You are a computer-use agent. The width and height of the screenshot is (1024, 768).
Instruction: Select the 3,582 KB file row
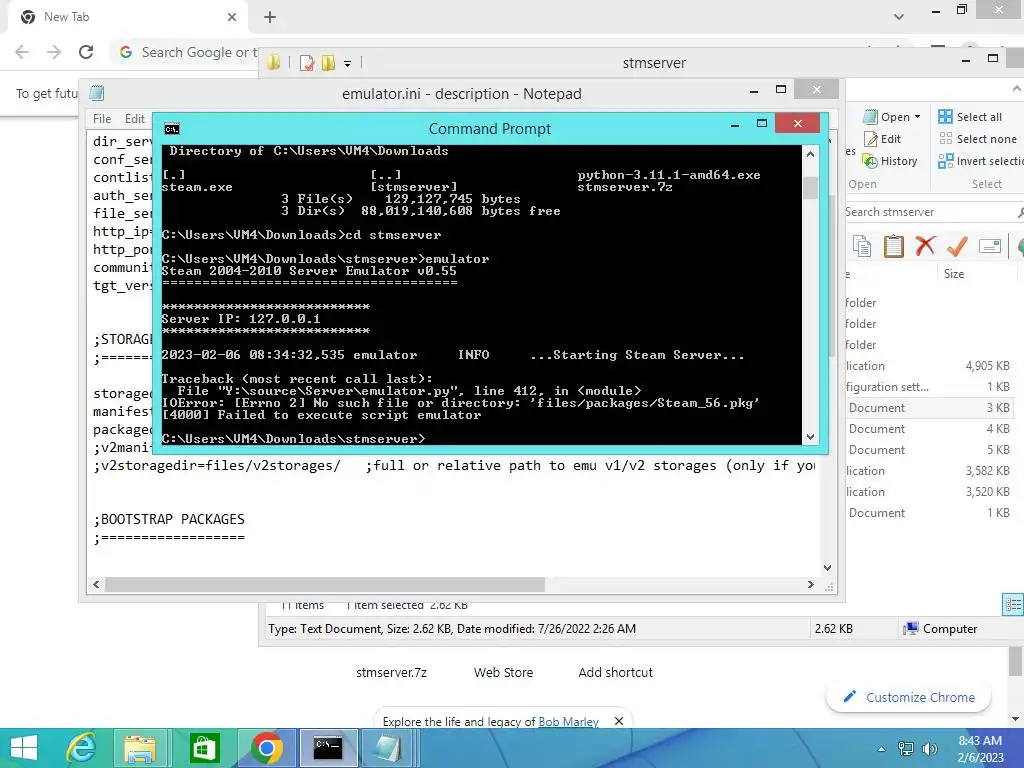pos(930,471)
